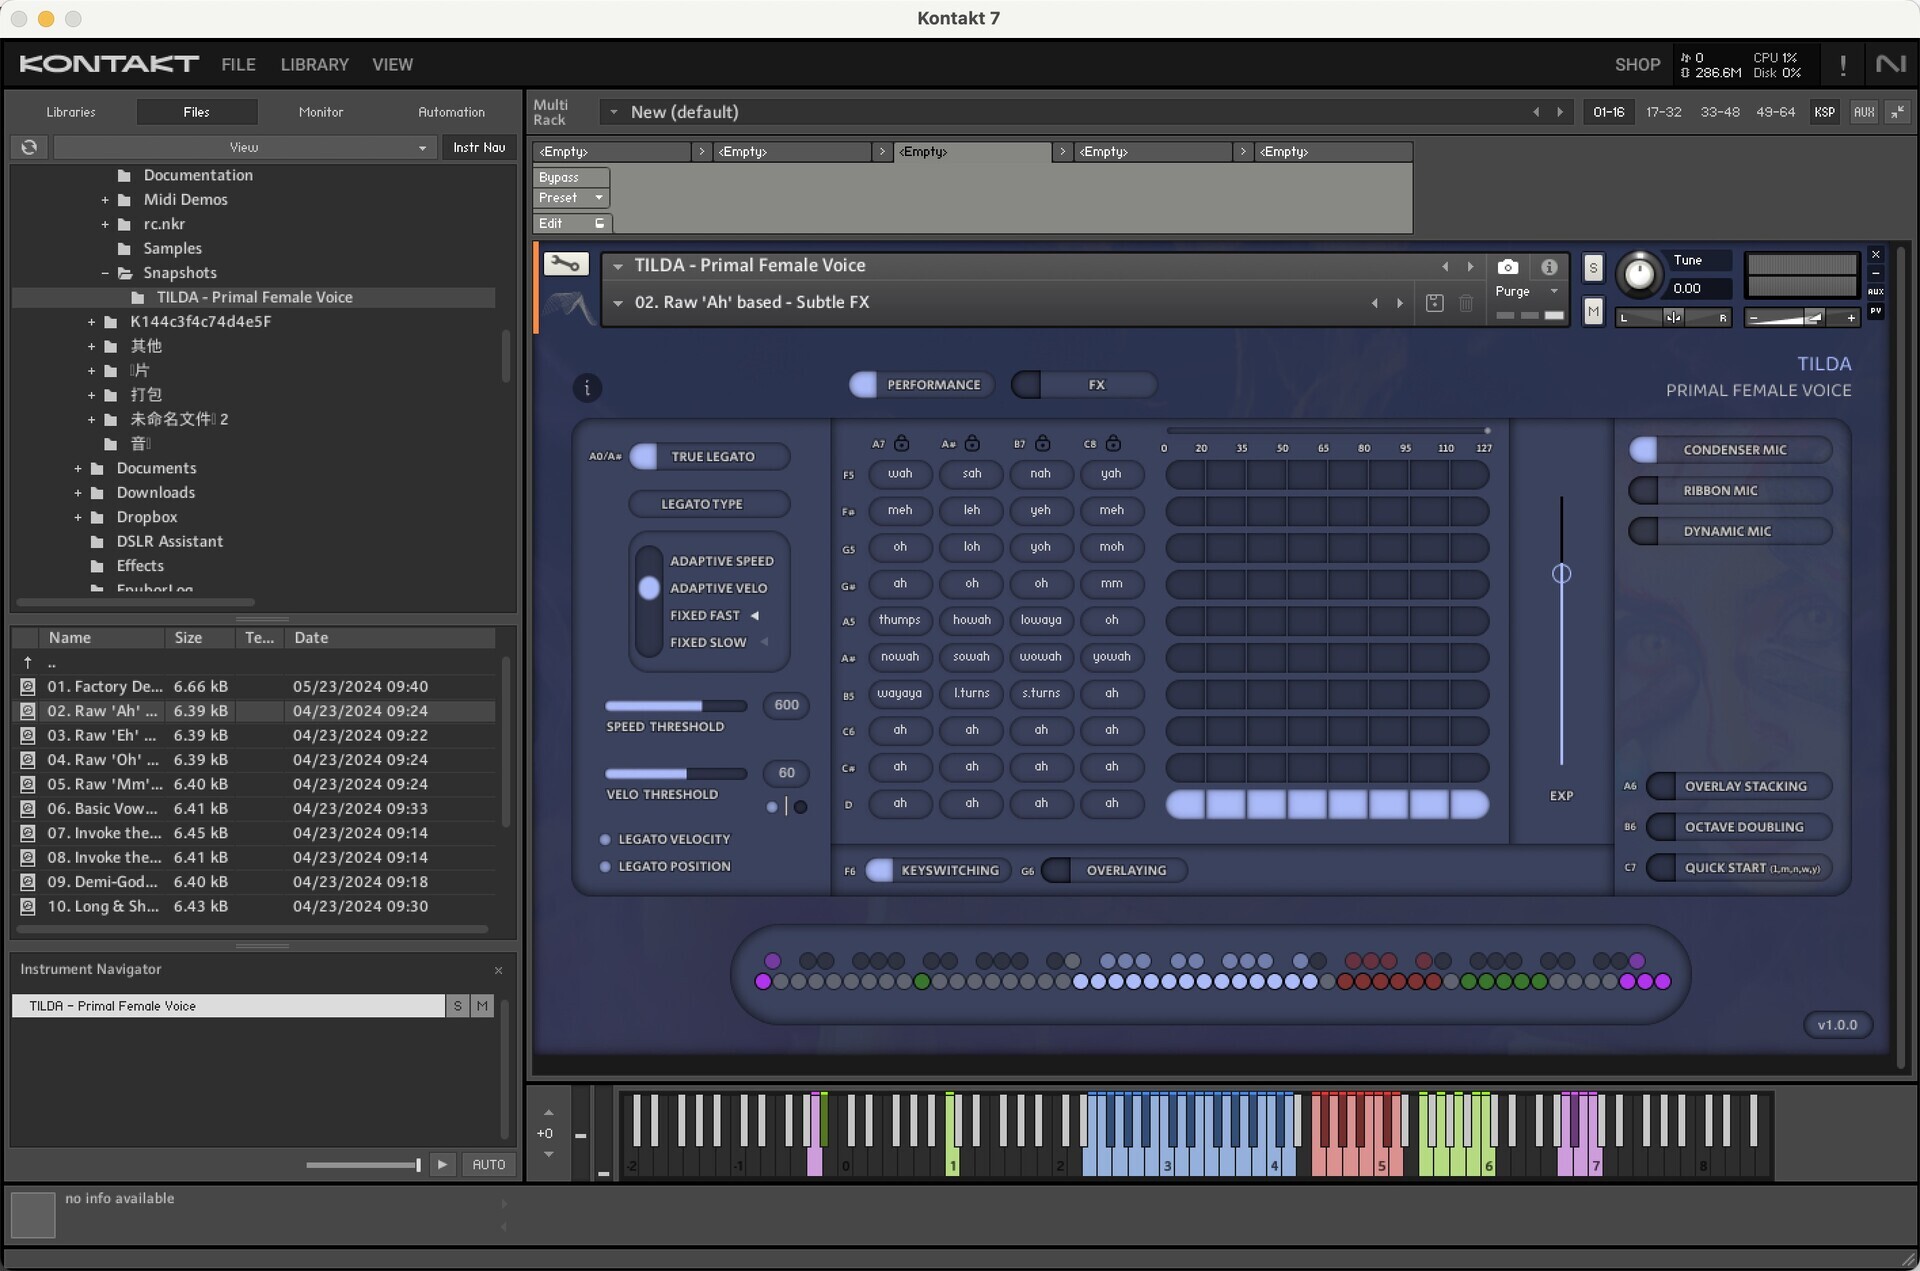Go to previous snapshot arrow
Viewport: 1920px width, 1271px height.
pos(1374,303)
